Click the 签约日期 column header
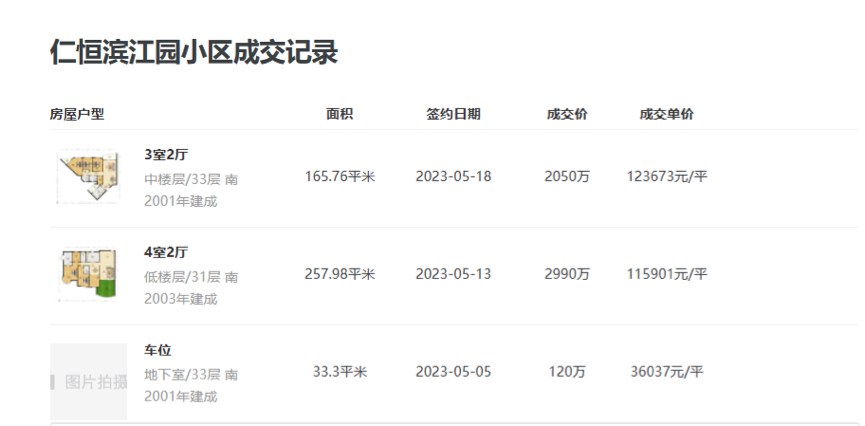 point(453,114)
